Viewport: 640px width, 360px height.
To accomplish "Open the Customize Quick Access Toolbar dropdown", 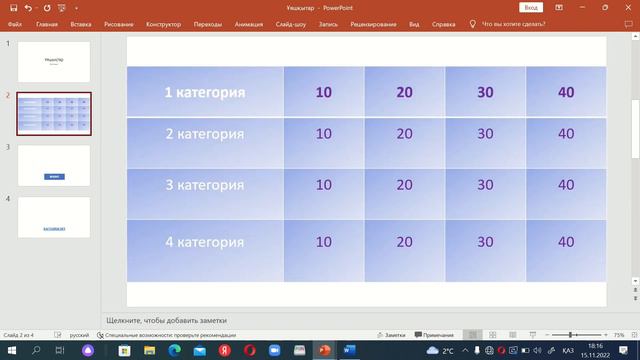I will (76, 8).
